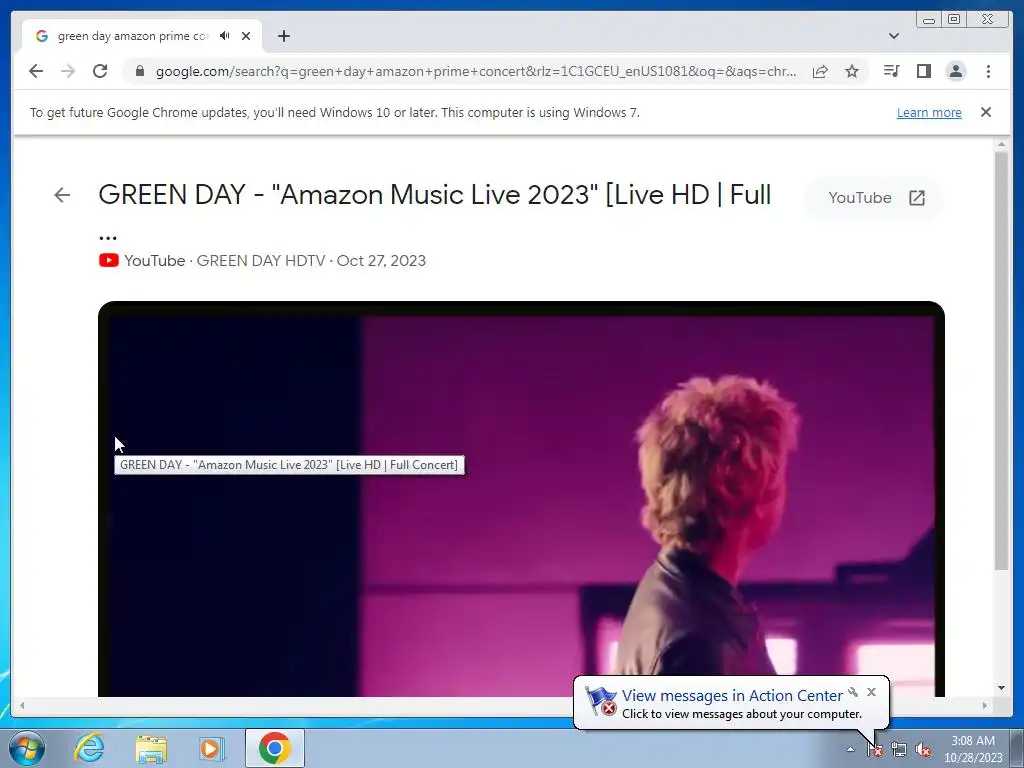1024x768 pixels.
Task: Click the GREEN DAY video title heading
Action: pos(434,195)
